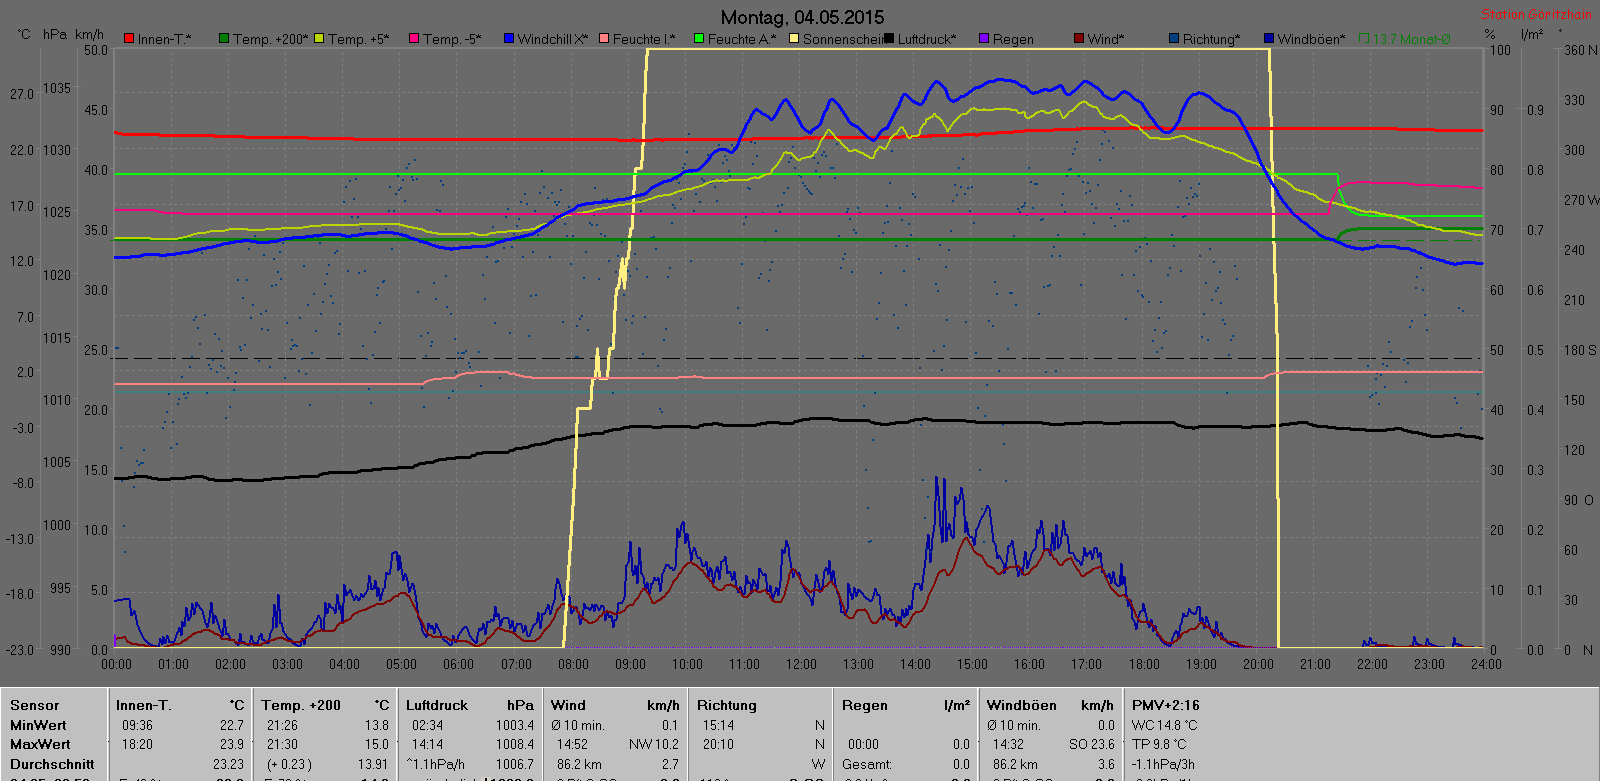Click Wind maximum value NW 10.2
Viewport: 1600px width, 781px height.
pyautogui.click(x=654, y=744)
